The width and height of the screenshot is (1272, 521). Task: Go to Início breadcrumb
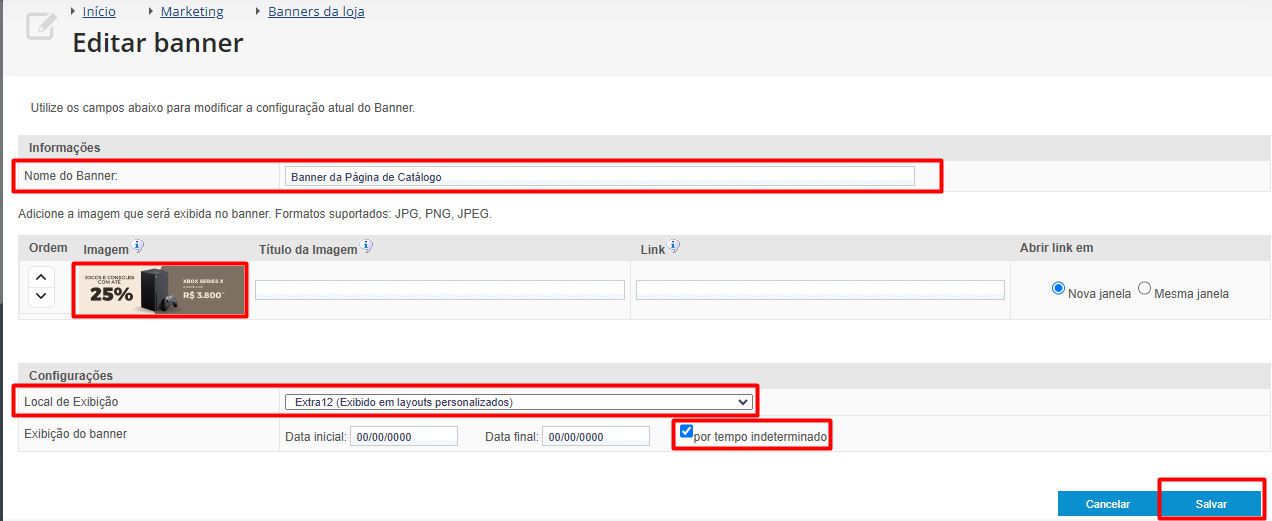pos(99,12)
